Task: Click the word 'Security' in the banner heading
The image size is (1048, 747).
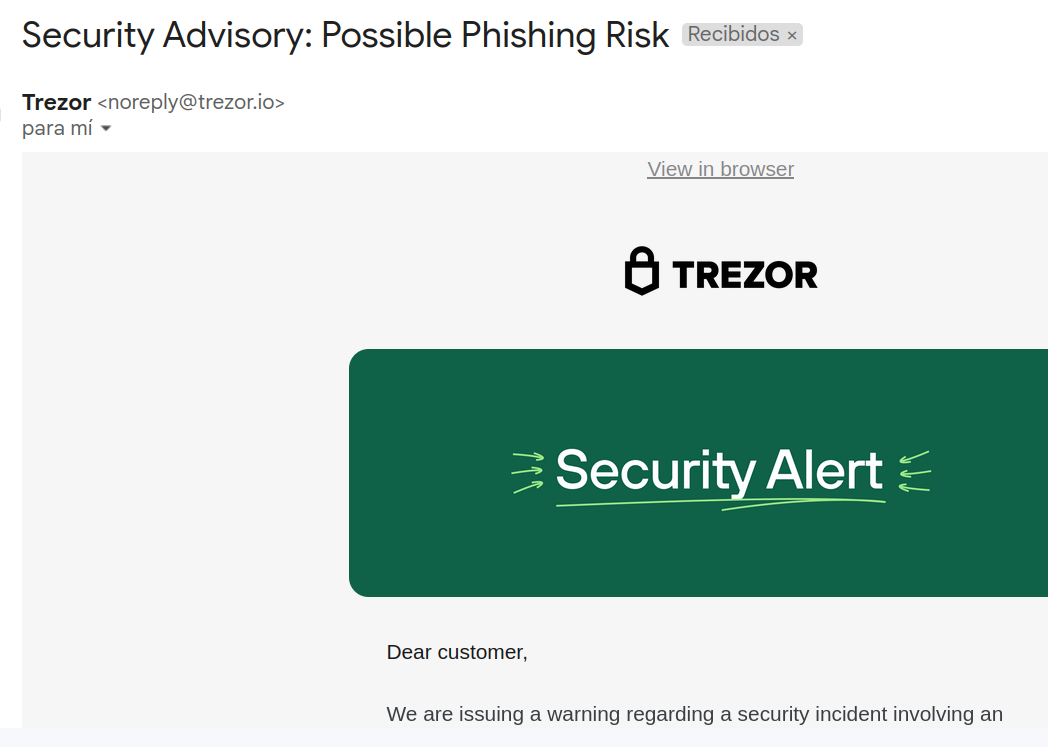Action: tap(655, 470)
